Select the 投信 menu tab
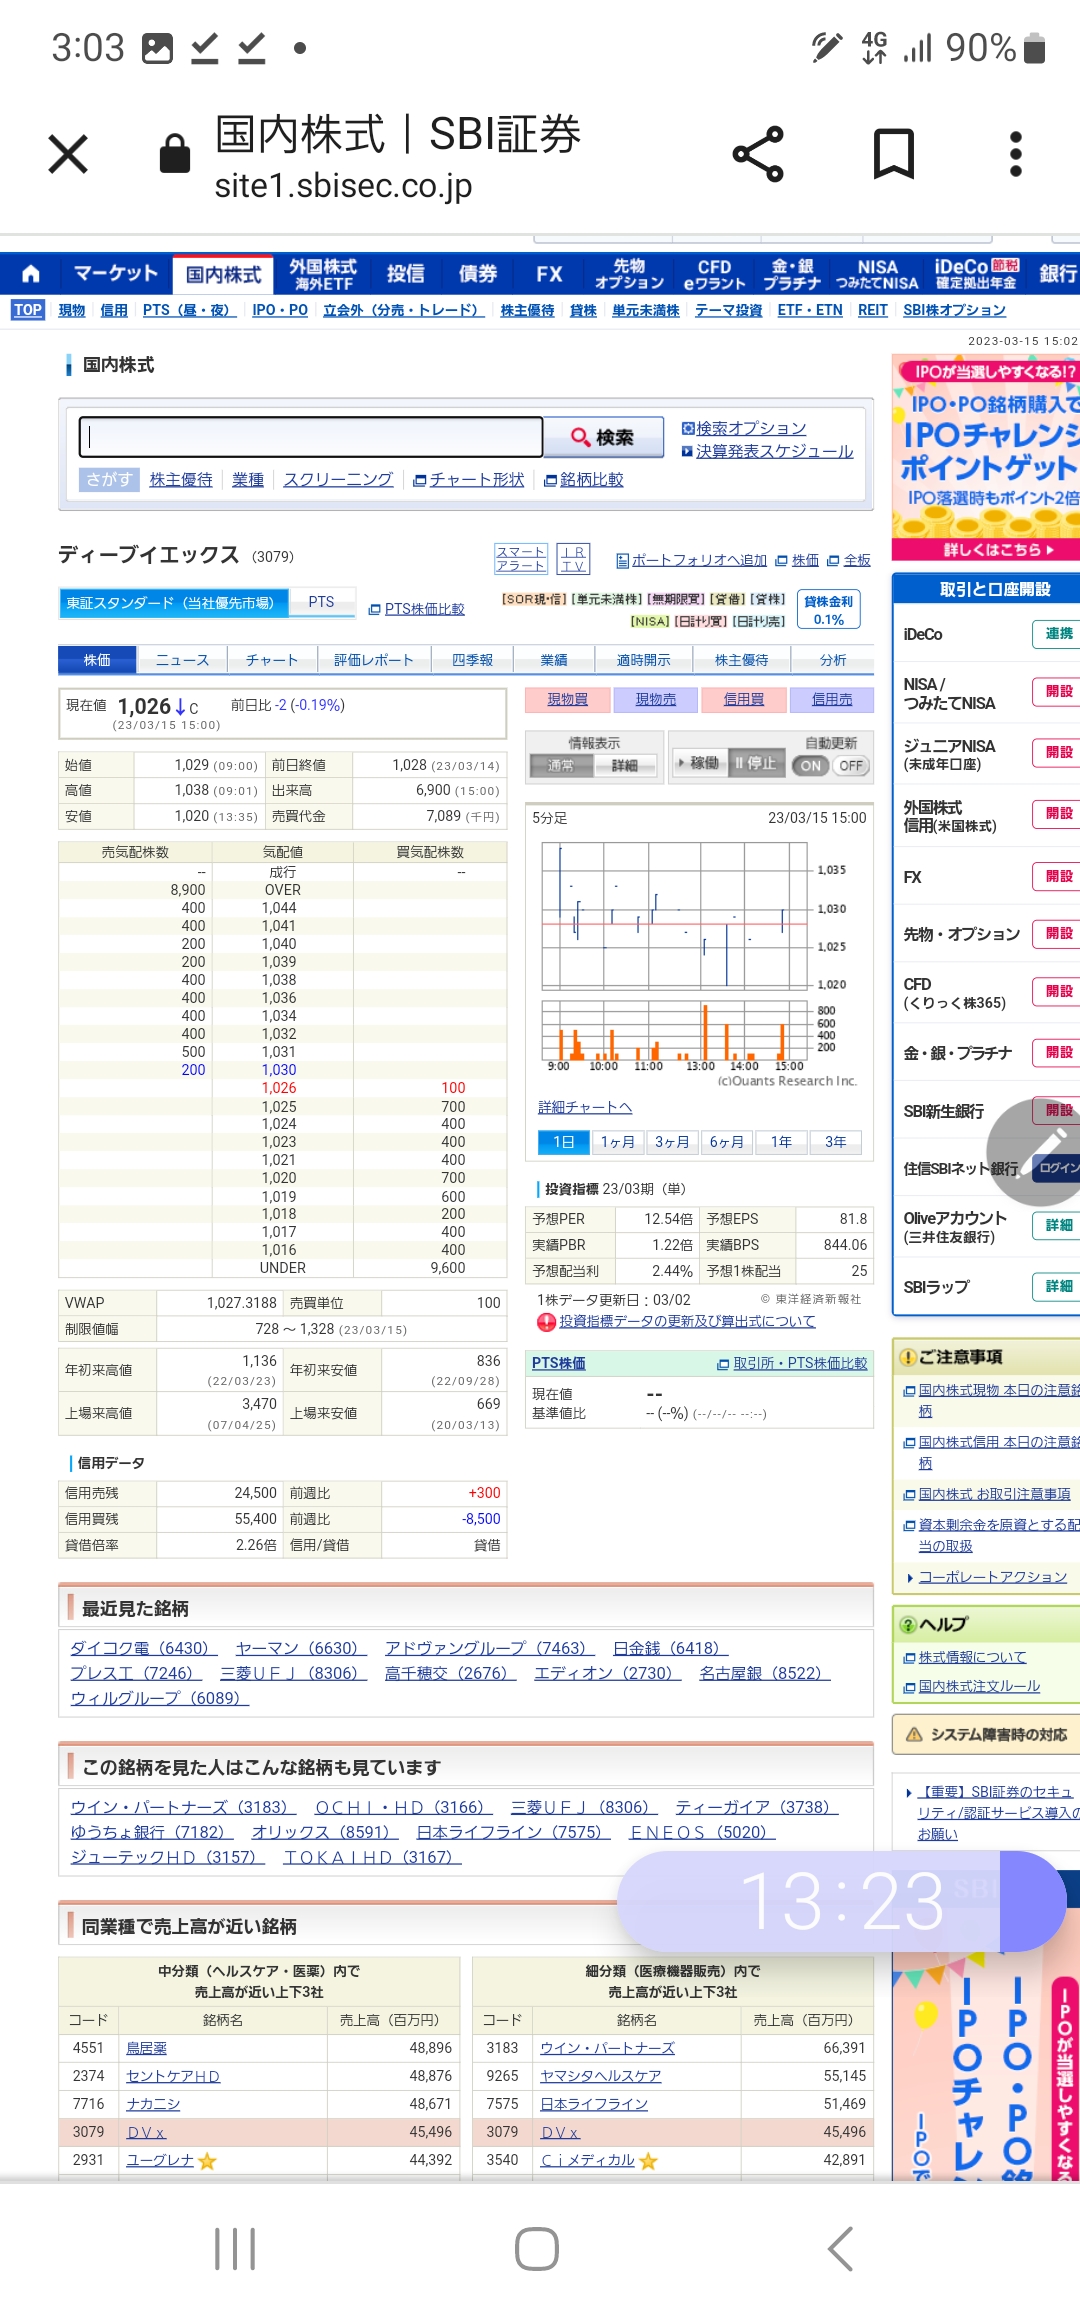 [x=405, y=273]
